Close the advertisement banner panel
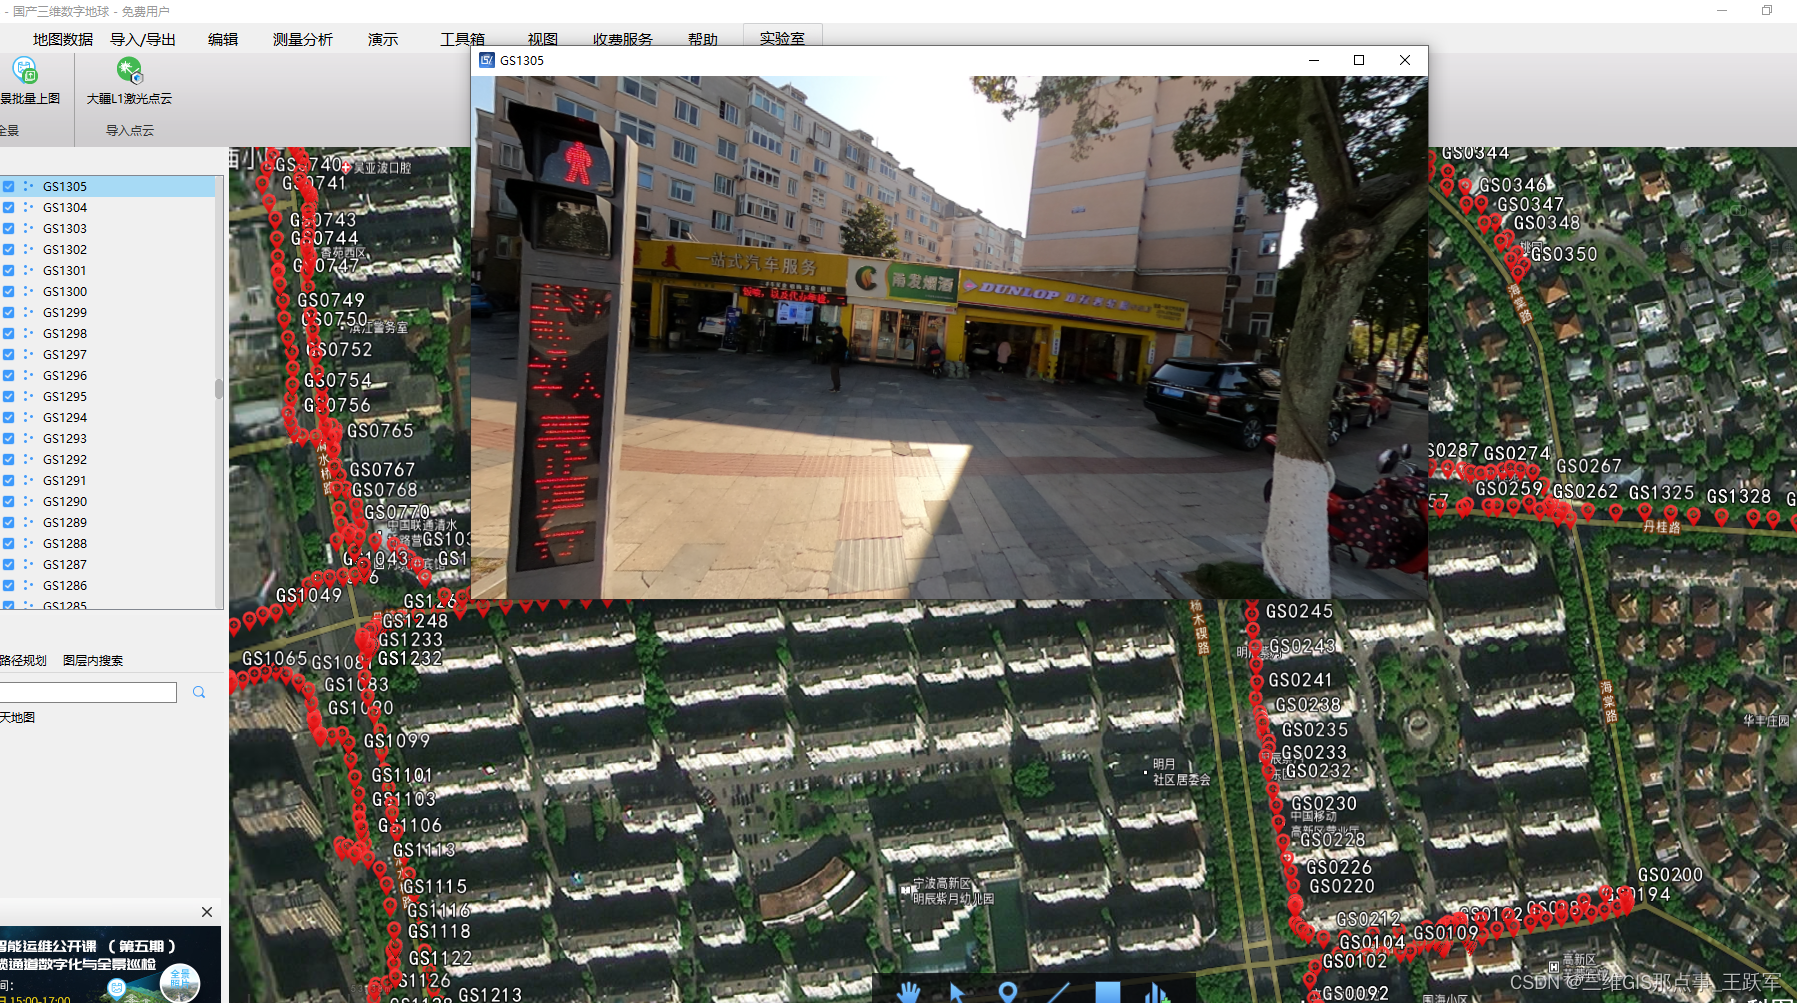 click(207, 912)
